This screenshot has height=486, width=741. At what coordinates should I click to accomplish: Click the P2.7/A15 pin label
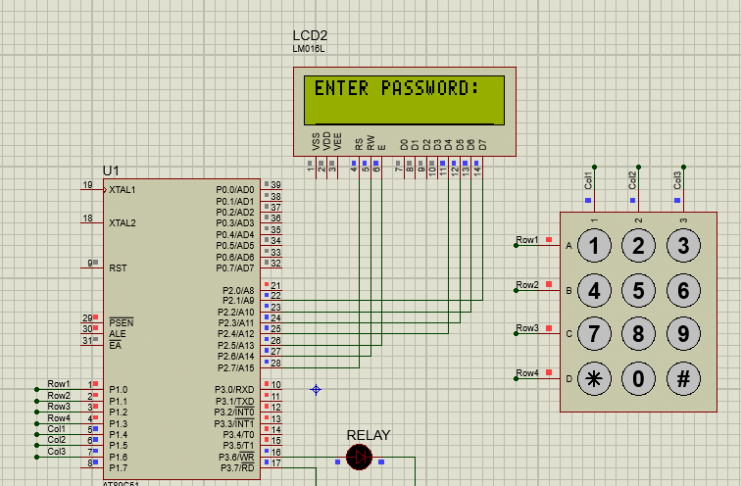point(236,368)
